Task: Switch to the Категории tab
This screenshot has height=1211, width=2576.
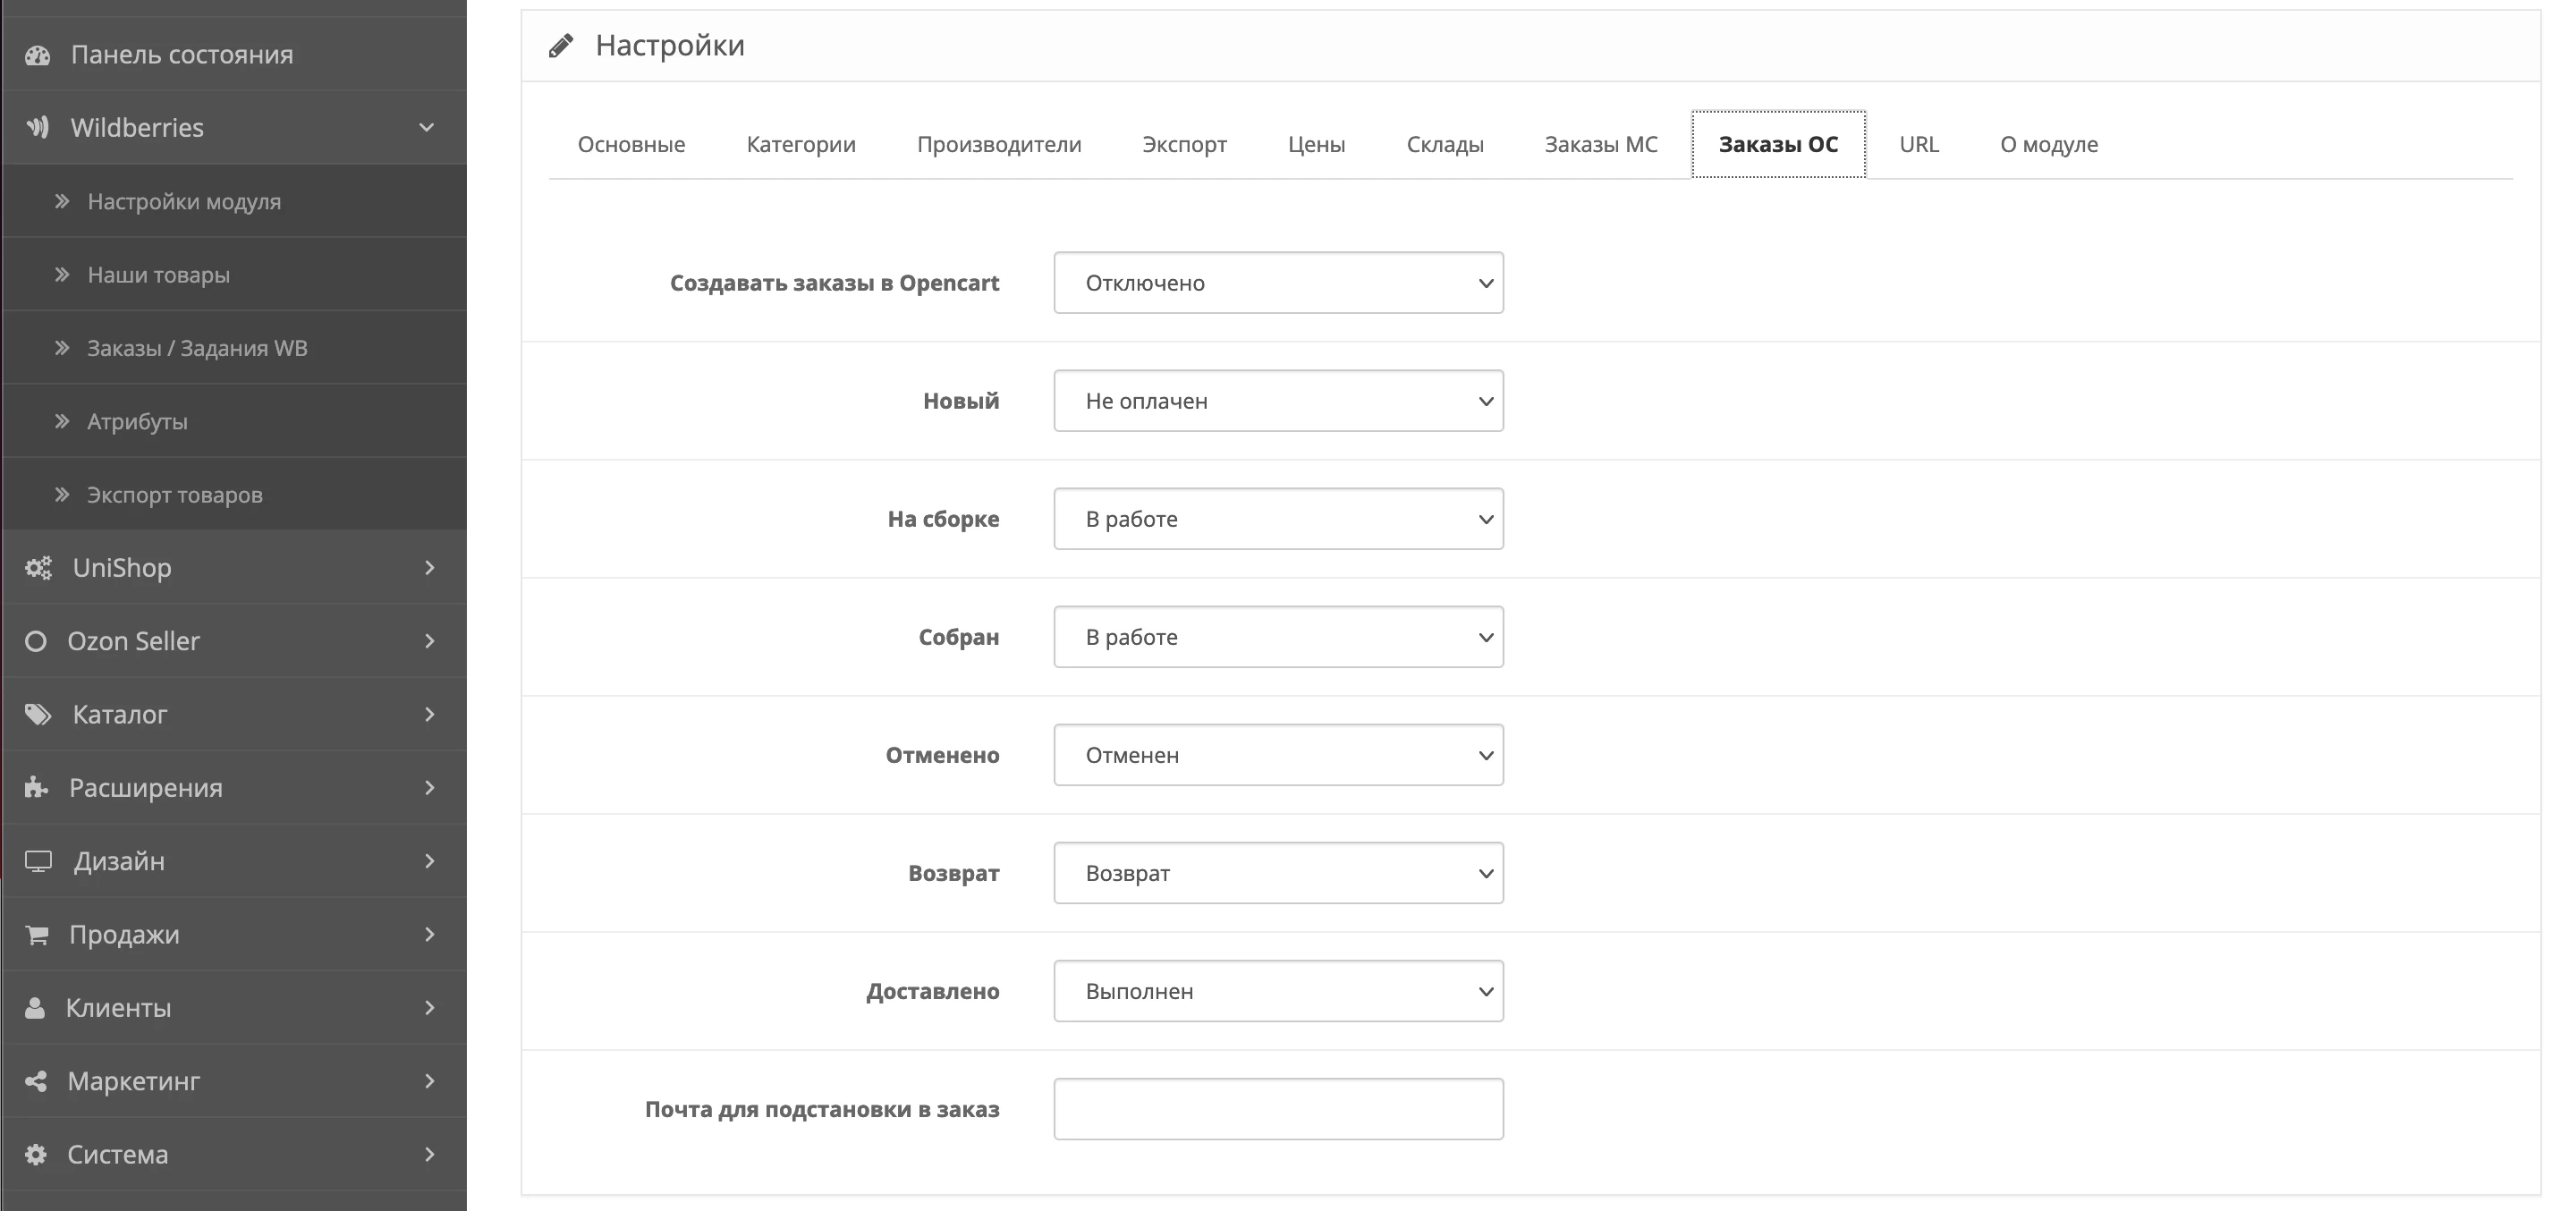Action: tap(801, 145)
